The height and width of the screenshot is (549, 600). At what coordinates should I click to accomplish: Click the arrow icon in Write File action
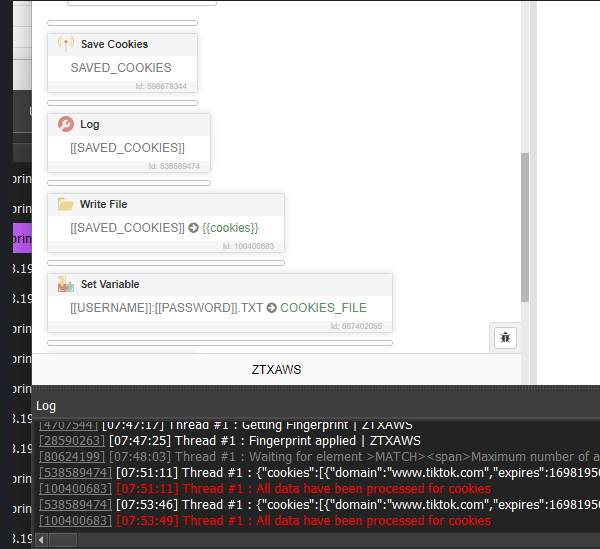(193, 228)
